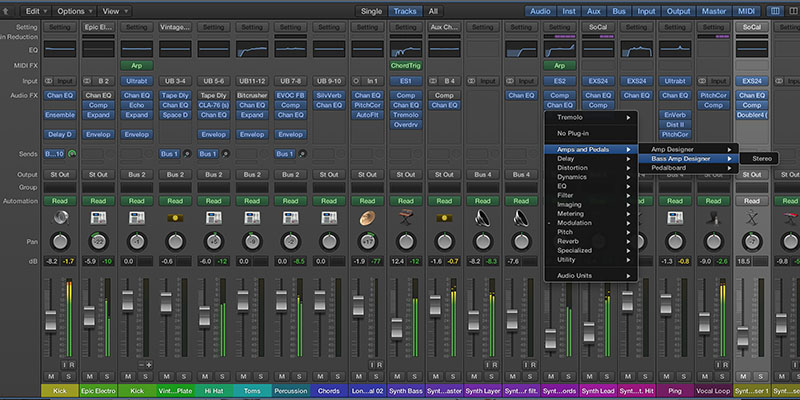The height and width of the screenshot is (400, 800).
Task: Click the Epic Electro track instrument icon
Action: click(x=98, y=217)
